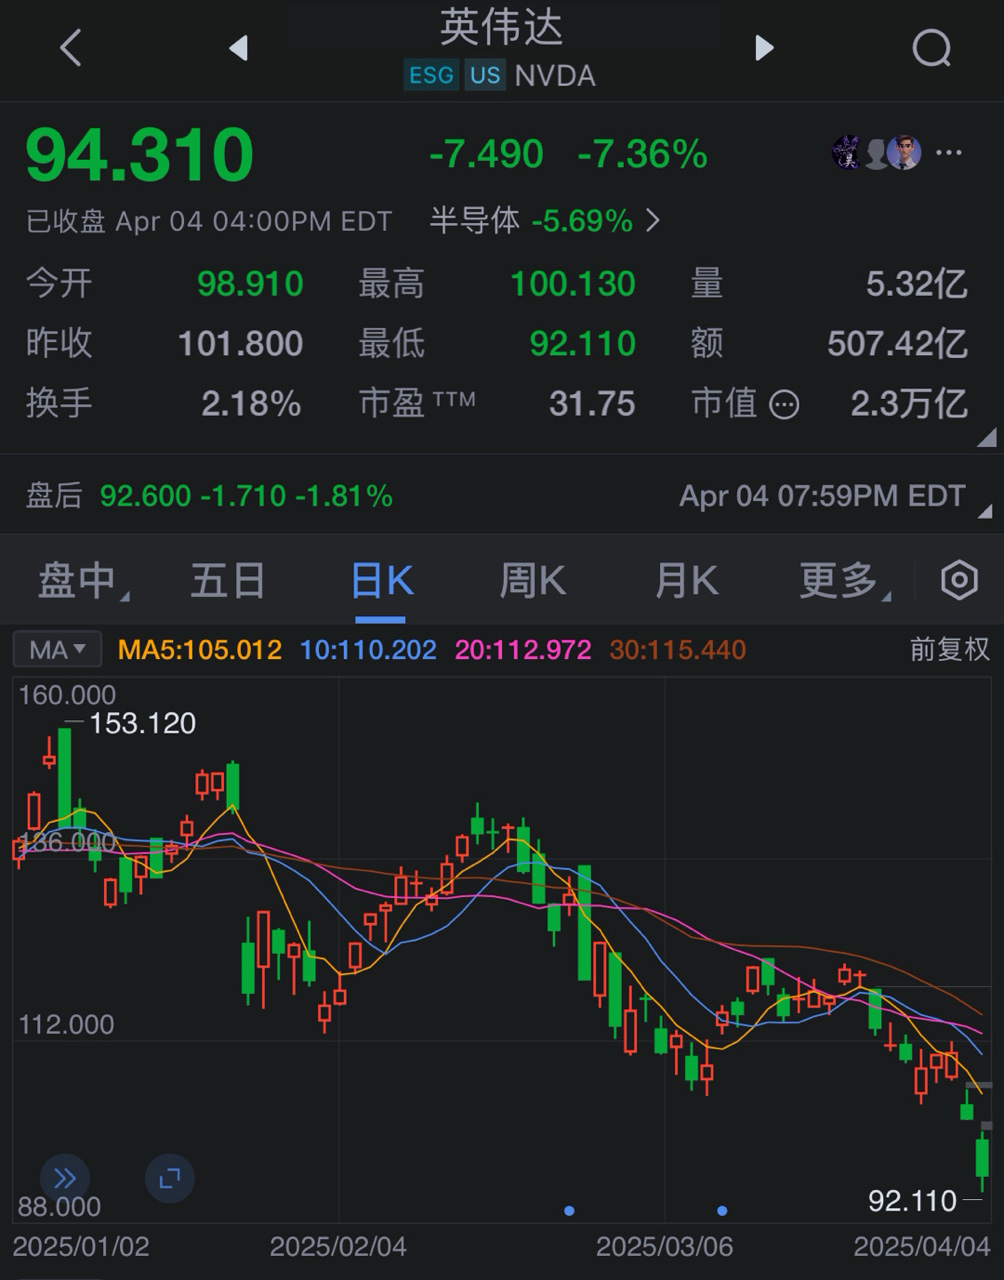This screenshot has height=1280, width=1004.
Task: Tap the blue event dot near 2025/03/06
Action: 722,1211
